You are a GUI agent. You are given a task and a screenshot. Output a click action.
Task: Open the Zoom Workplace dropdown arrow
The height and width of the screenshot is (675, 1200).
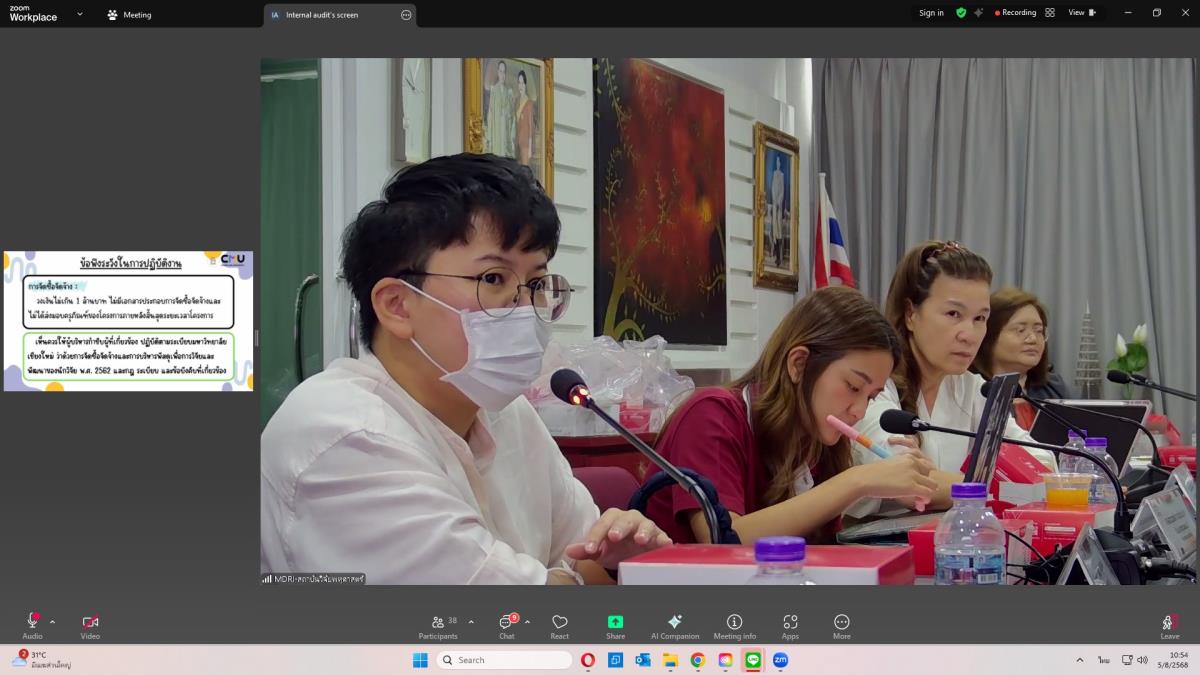(x=80, y=14)
